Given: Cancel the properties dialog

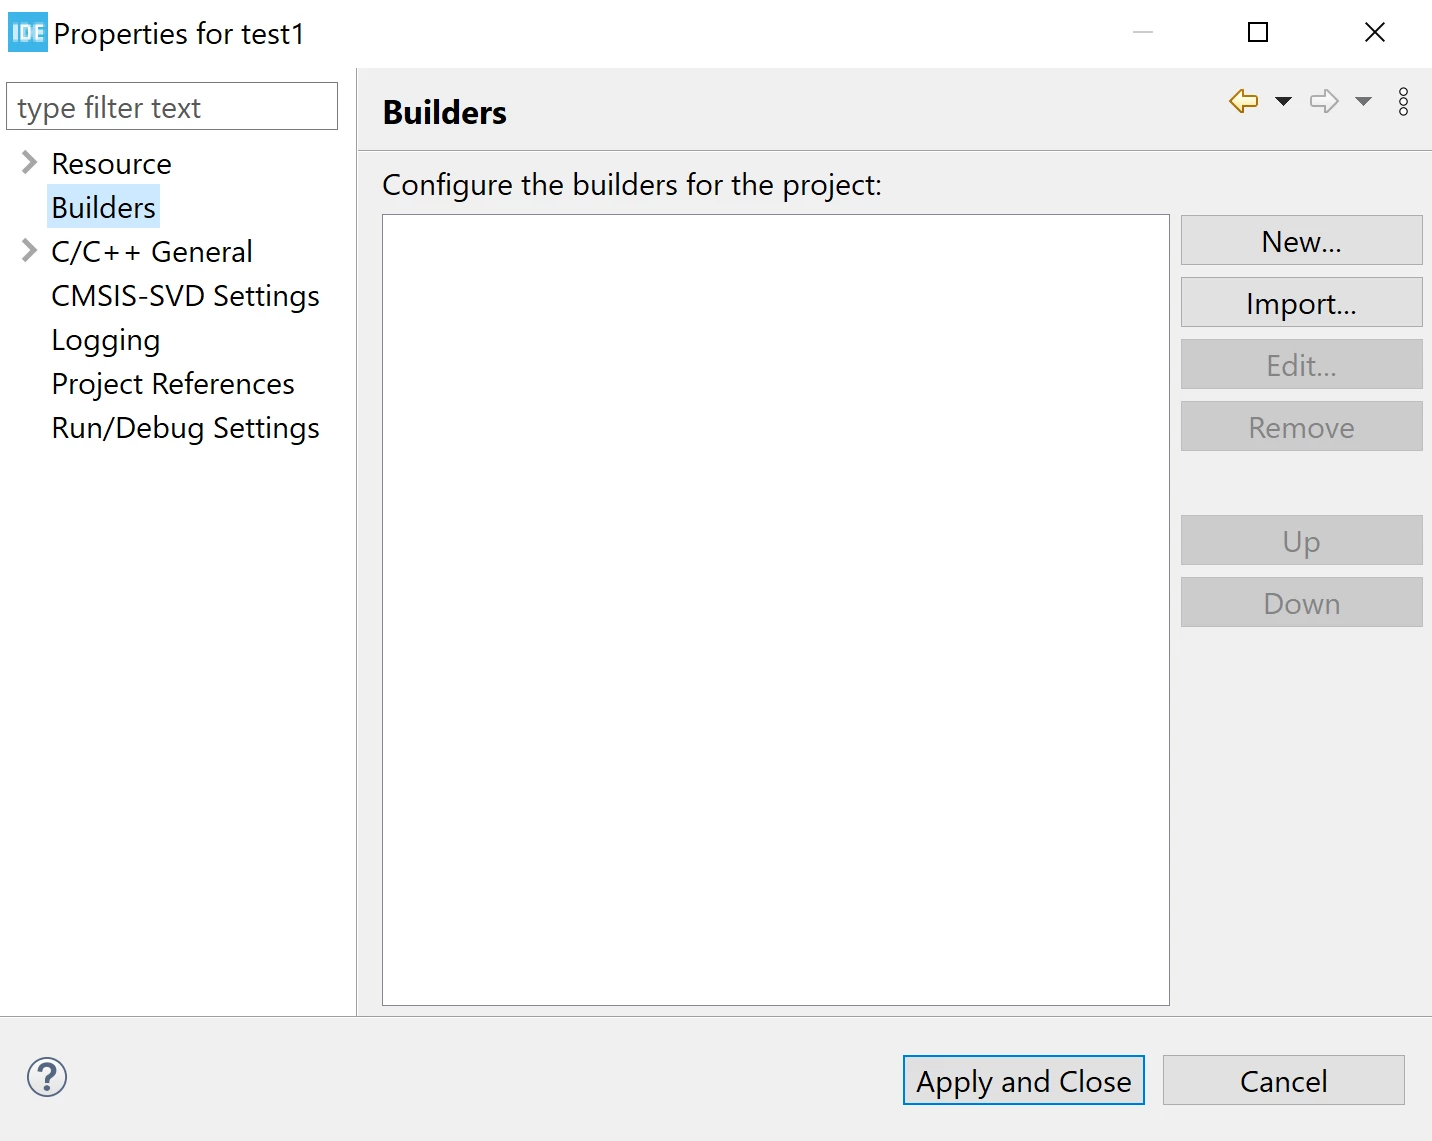Looking at the screenshot, I should [x=1284, y=1080].
